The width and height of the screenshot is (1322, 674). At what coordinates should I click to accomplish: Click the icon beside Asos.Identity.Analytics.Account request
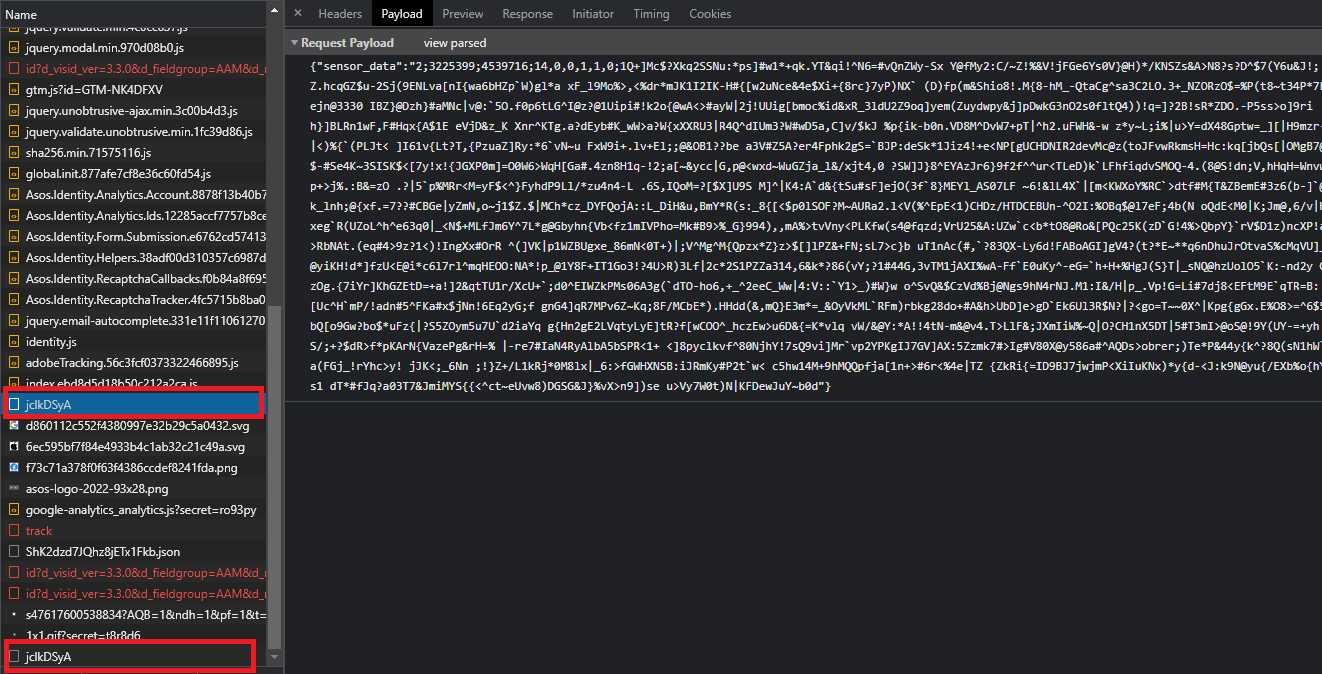point(14,195)
